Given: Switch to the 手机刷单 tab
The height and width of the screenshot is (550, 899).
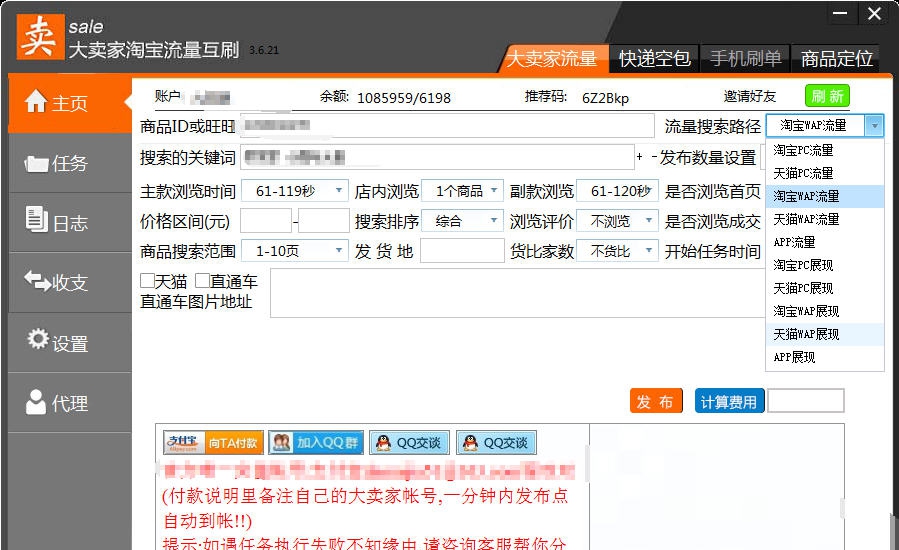Looking at the screenshot, I should pyautogui.click(x=745, y=58).
